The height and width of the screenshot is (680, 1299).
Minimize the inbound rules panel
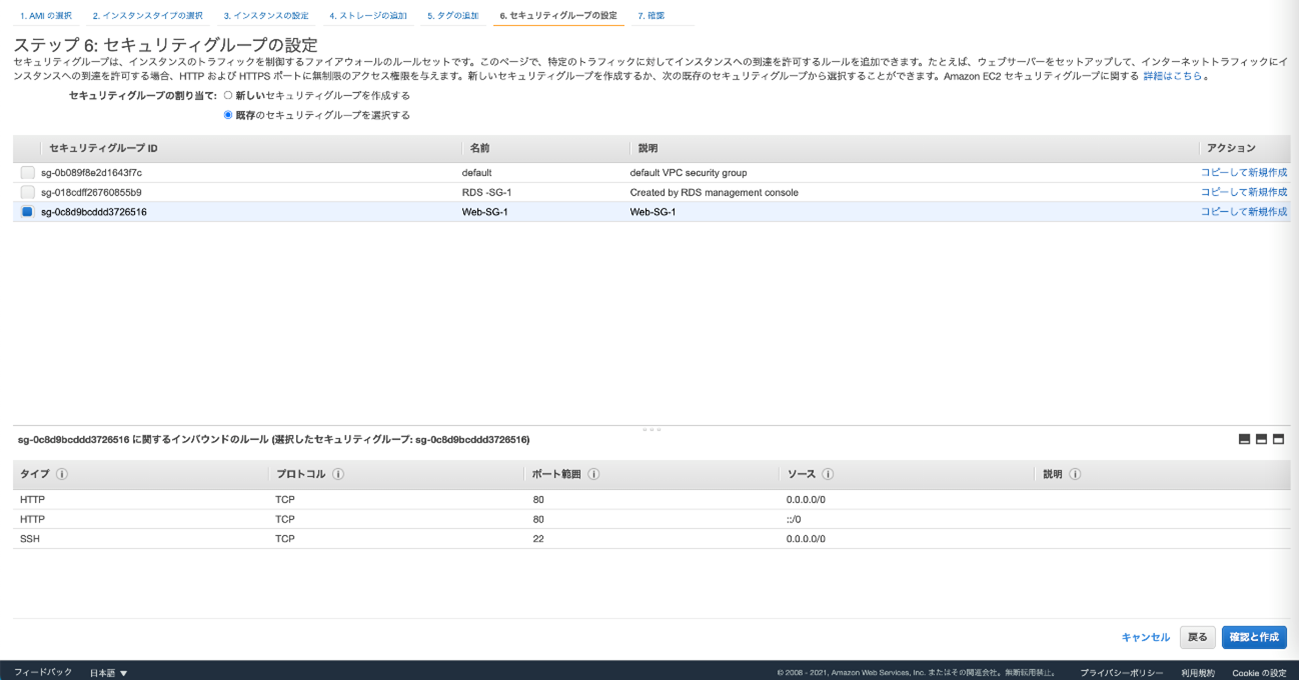(x=1244, y=439)
